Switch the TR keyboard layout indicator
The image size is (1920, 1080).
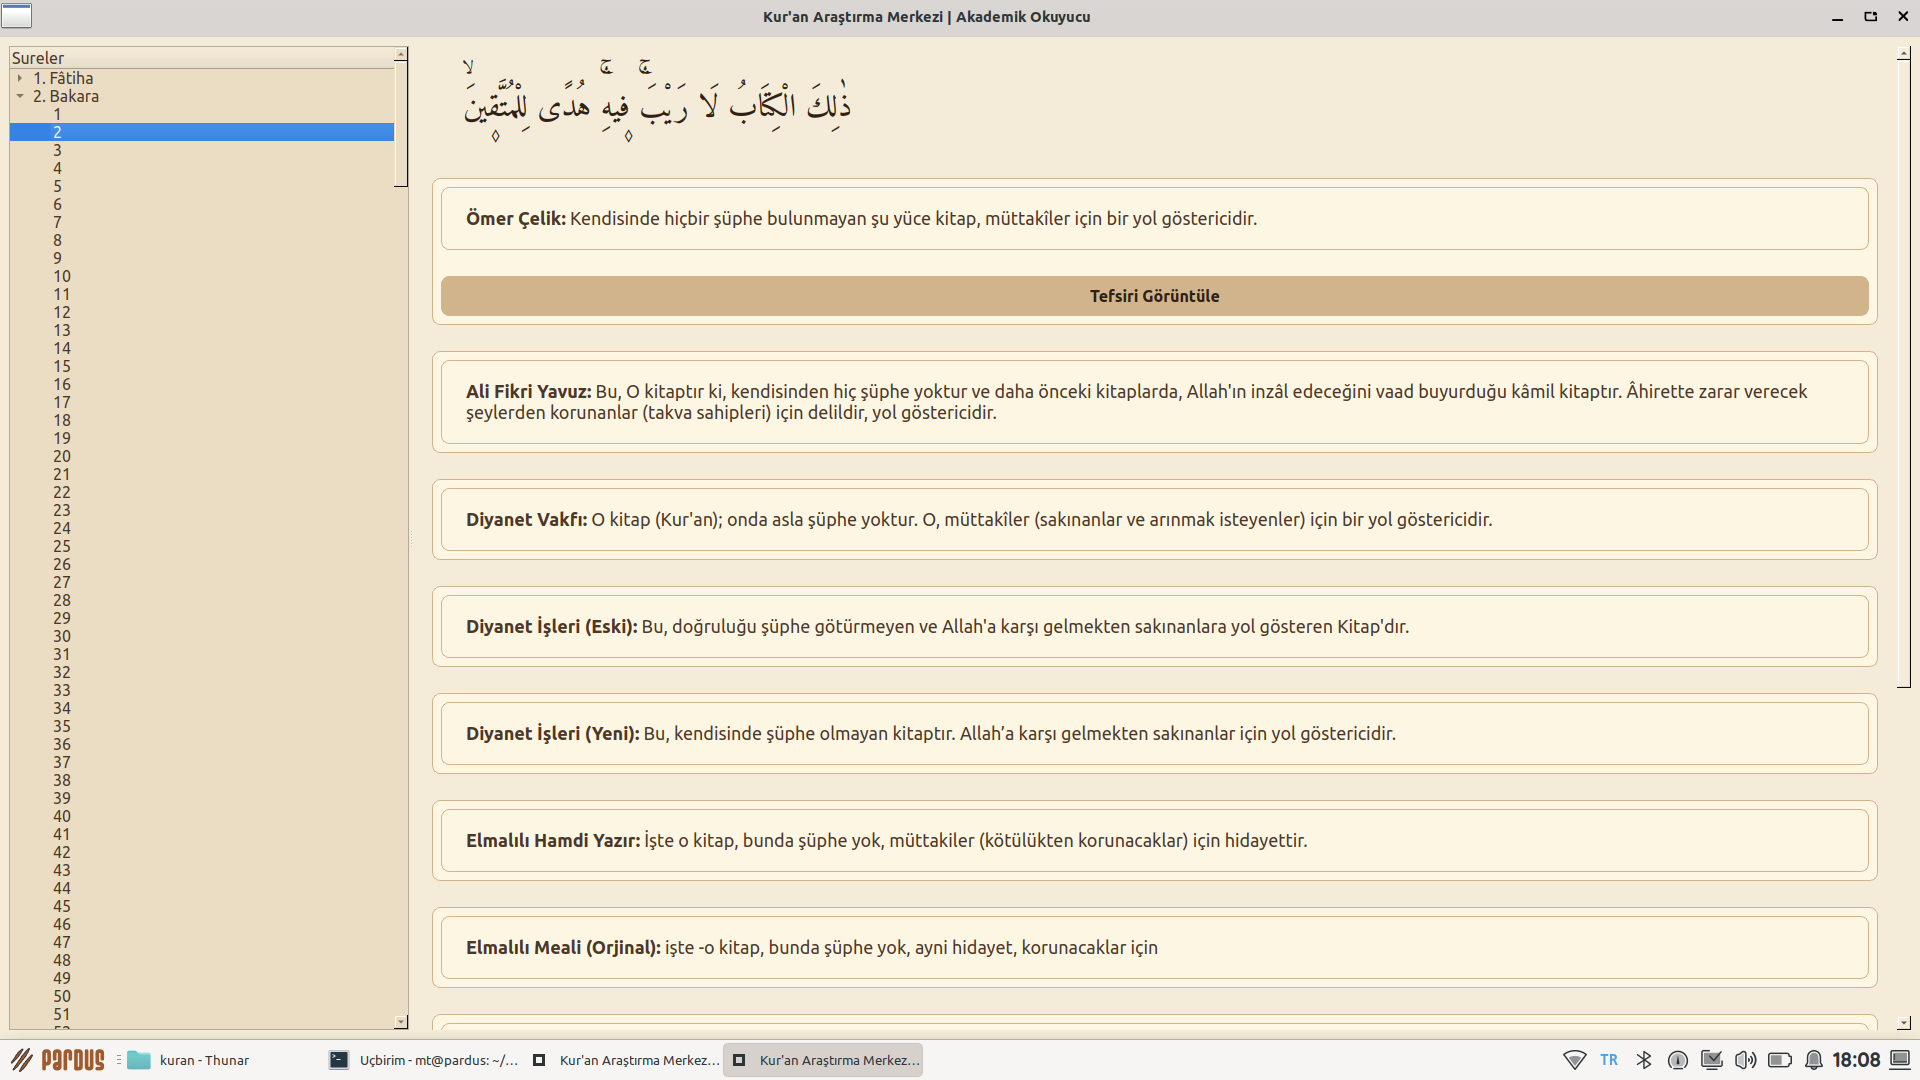(1609, 1060)
